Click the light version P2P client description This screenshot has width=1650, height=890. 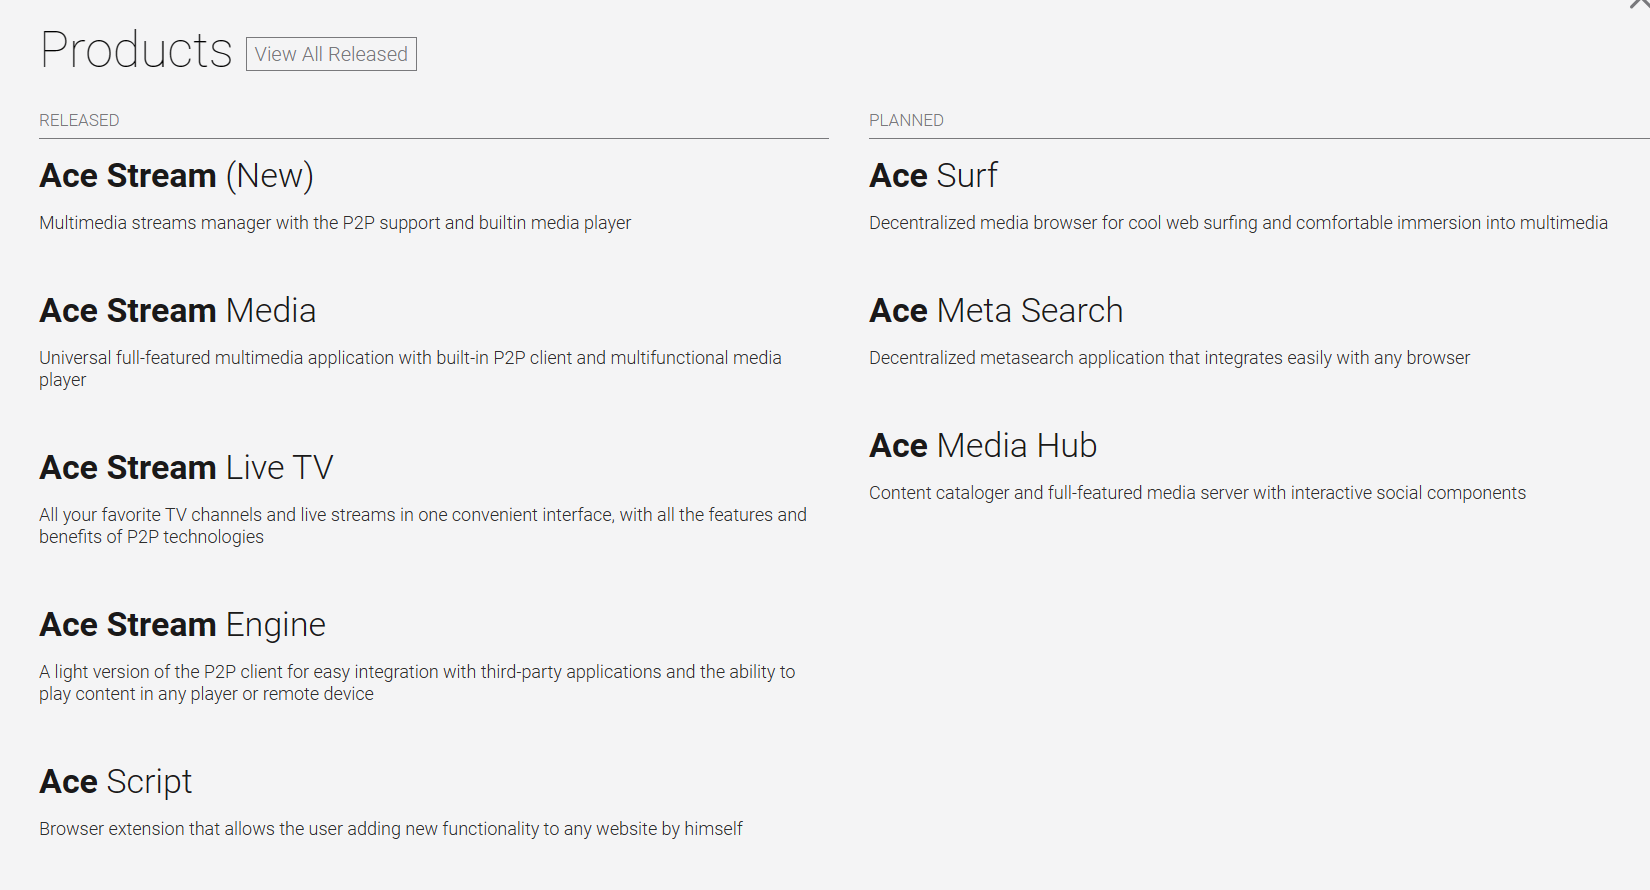[417, 672]
